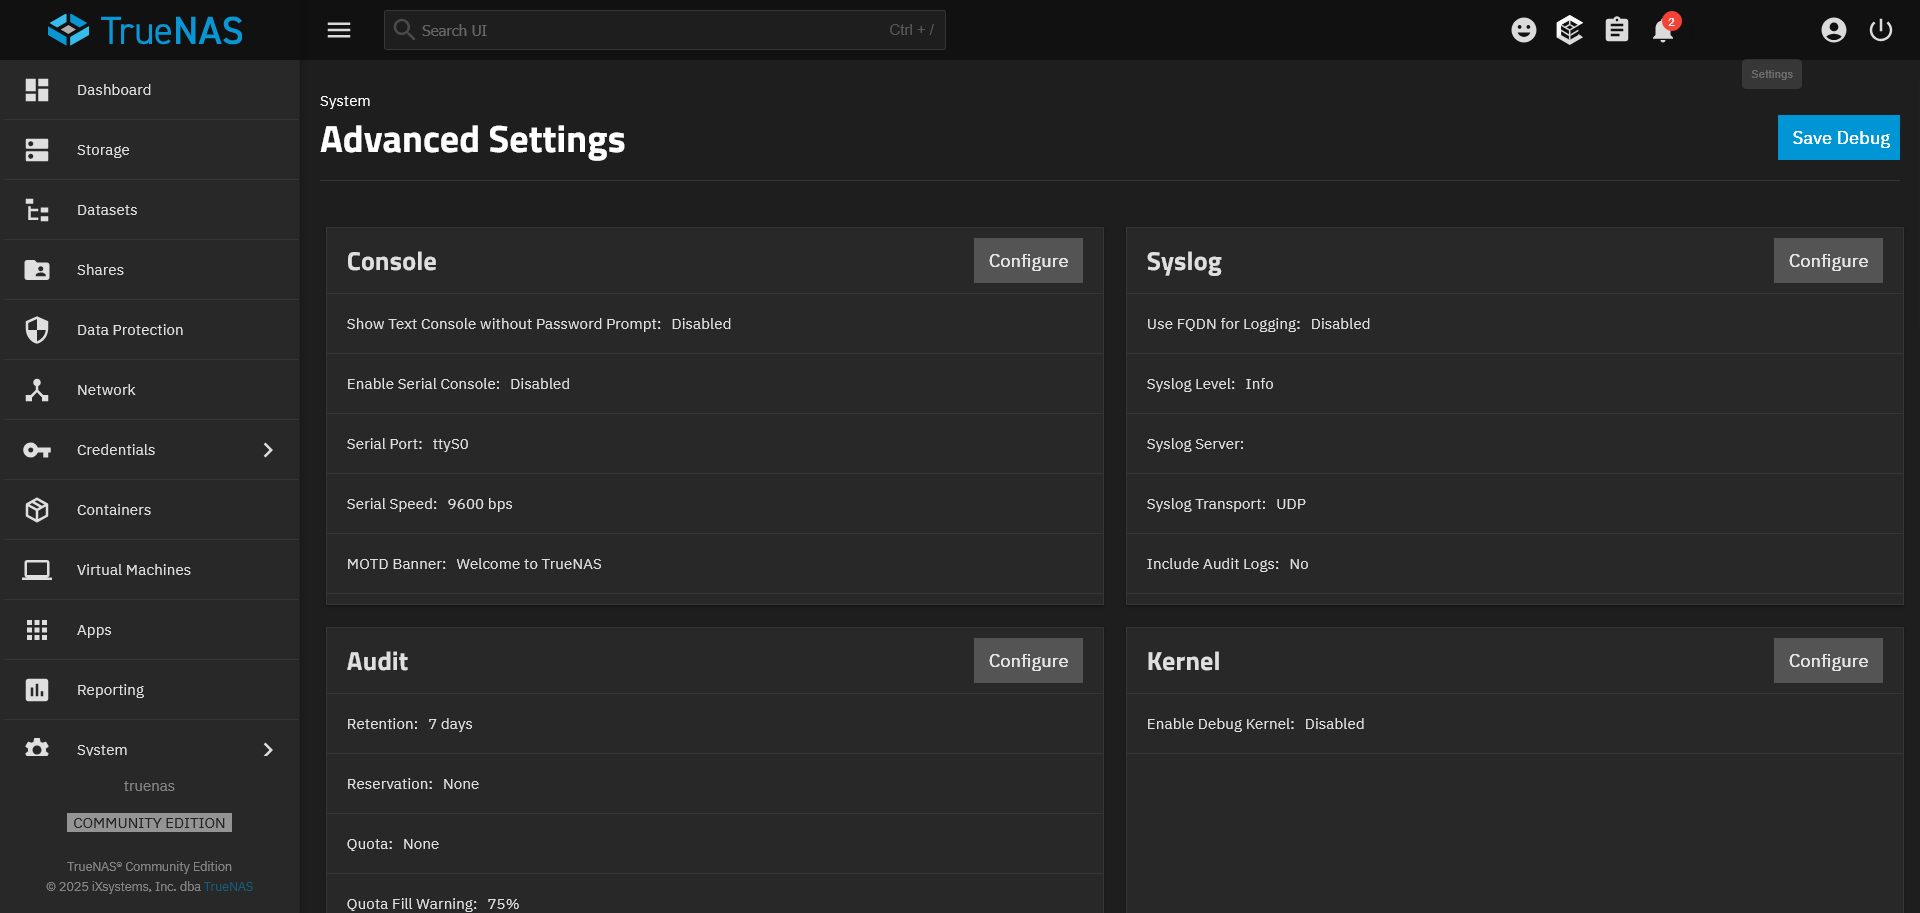Click Save Debug button
Viewport: 1920px width, 913px height.
(1838, 138)
